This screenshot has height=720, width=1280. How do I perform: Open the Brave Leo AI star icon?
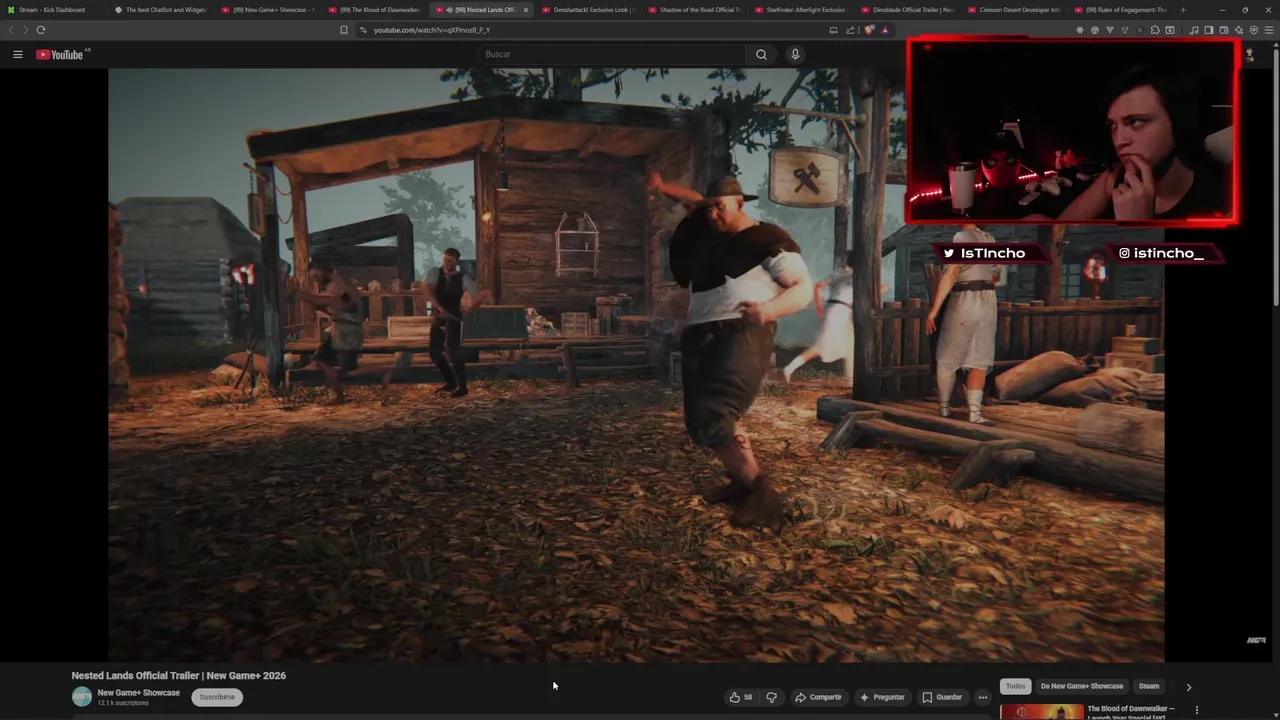(1238, 30)
